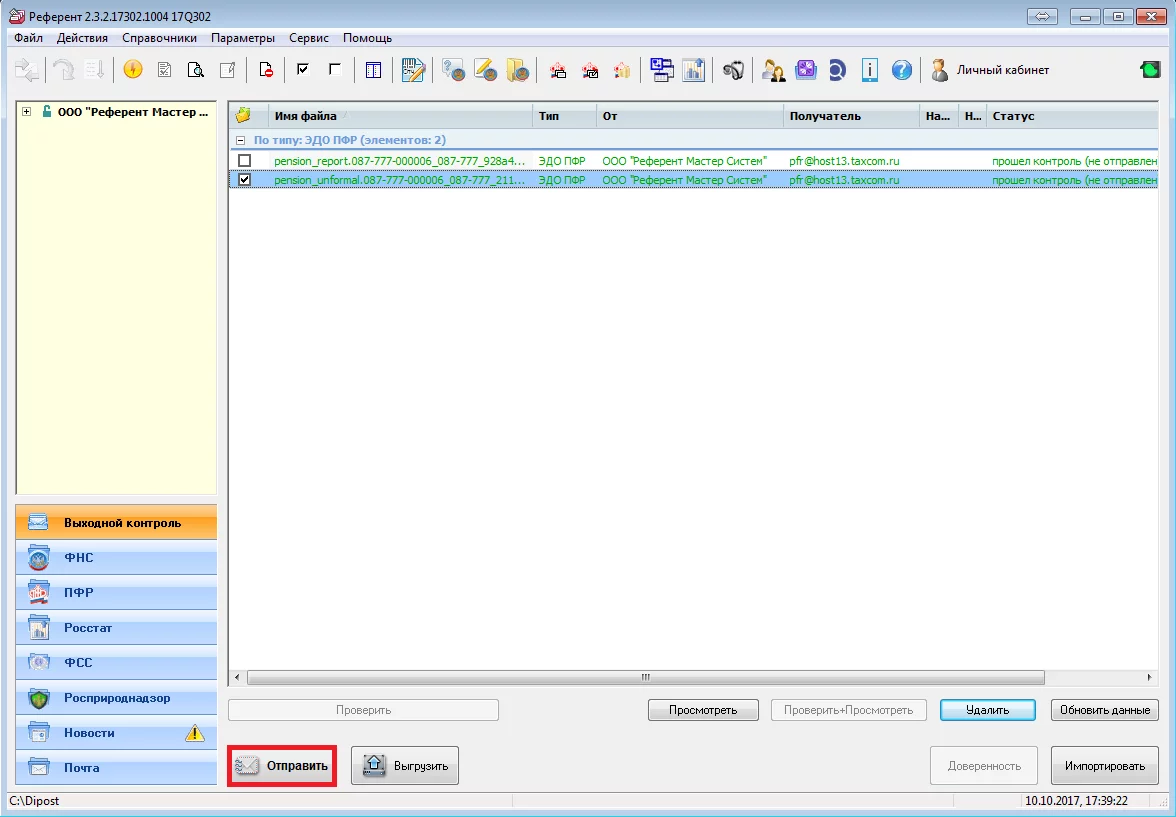Screen dimensions: 1176x817
Task: Open the ФНС section
Action: tap(116, 557)
